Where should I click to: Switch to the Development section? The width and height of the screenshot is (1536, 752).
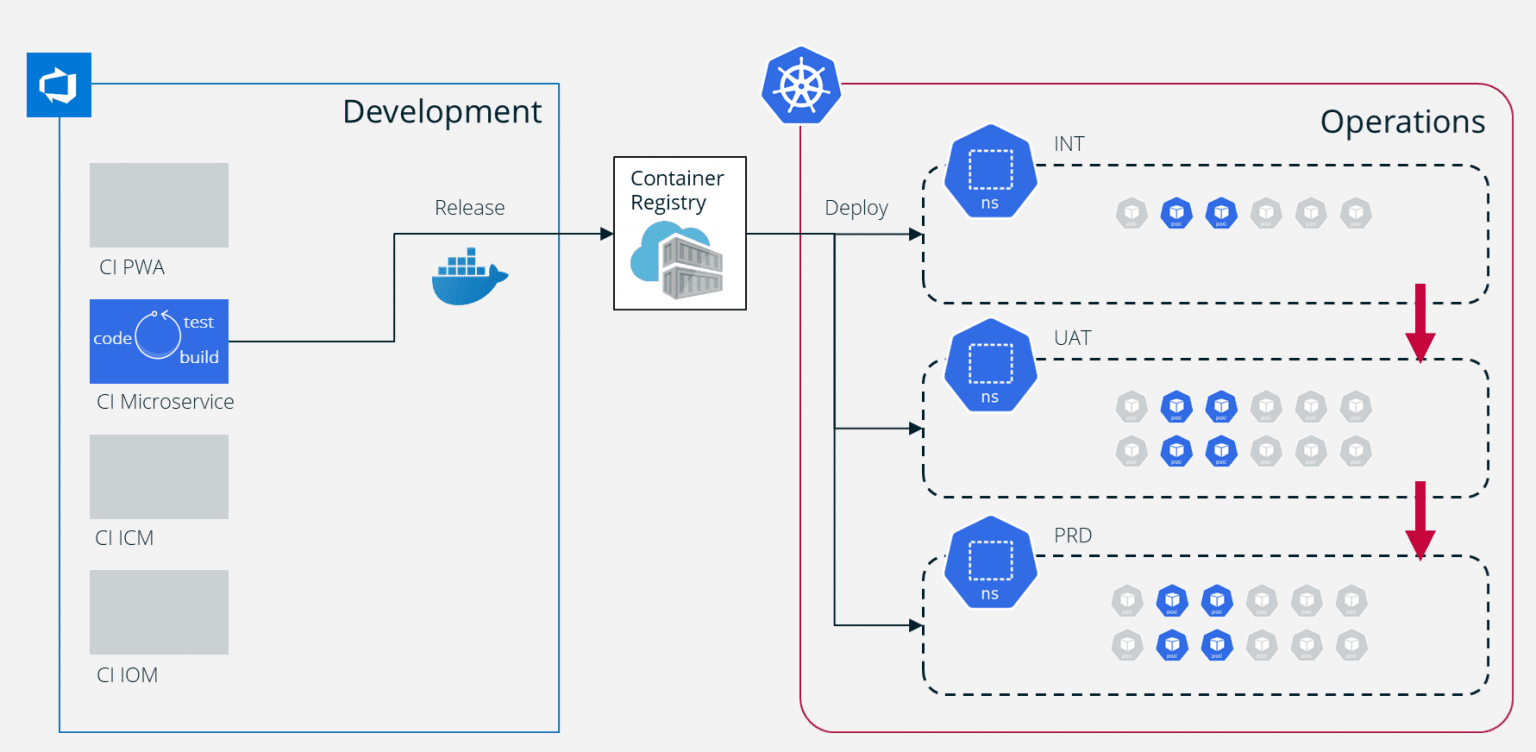point(443,112)
